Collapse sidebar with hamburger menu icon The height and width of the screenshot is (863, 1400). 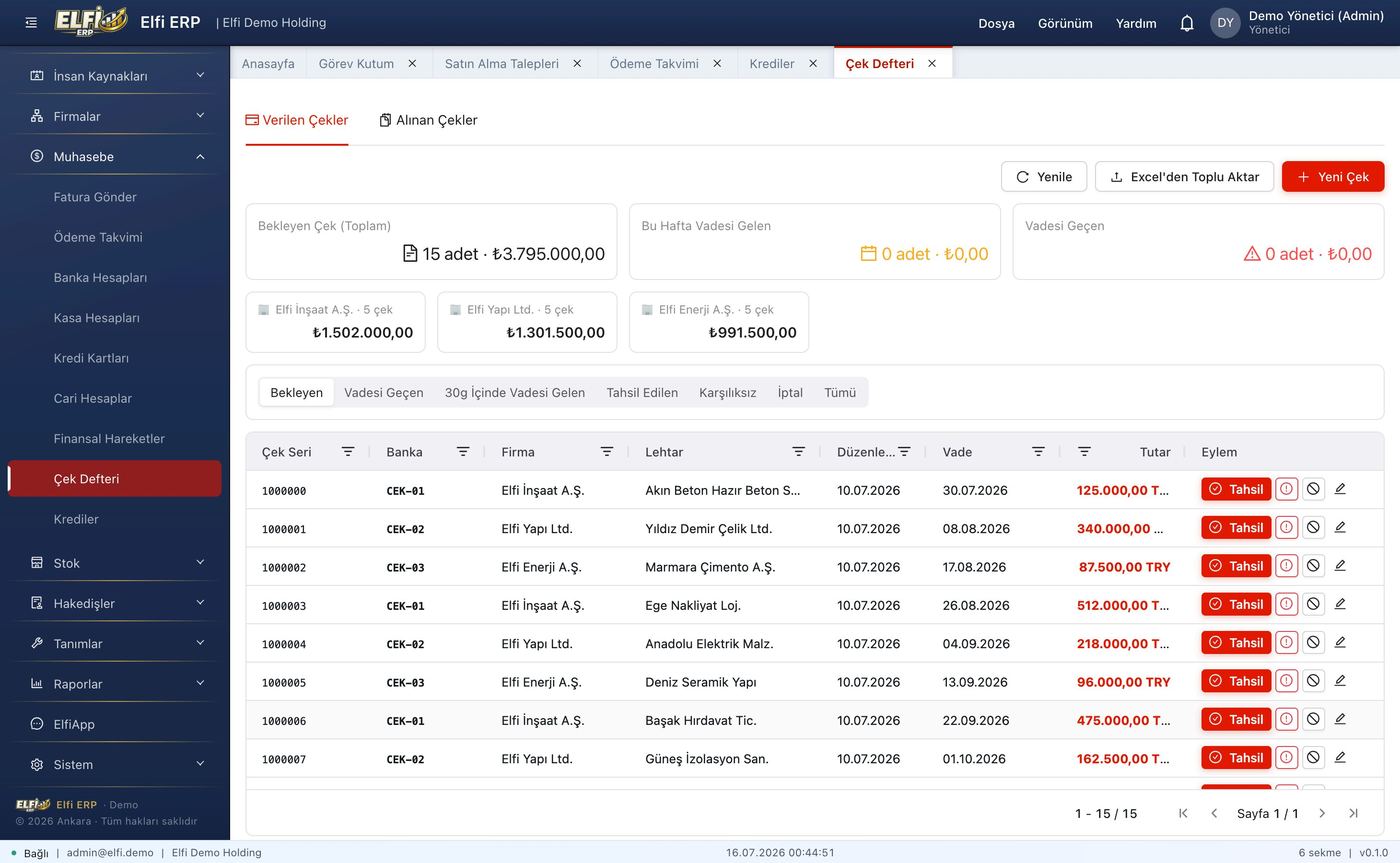pos(31,22)
